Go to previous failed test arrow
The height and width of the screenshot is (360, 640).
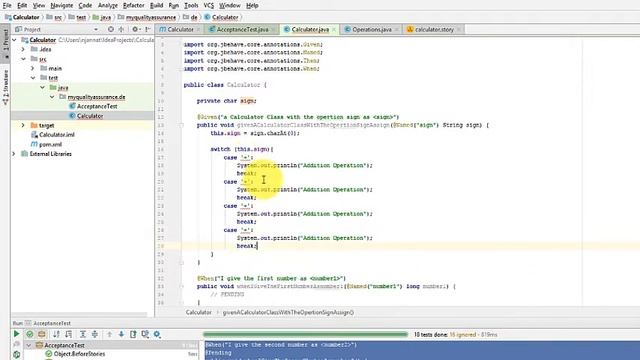click(x=109, y=334)
